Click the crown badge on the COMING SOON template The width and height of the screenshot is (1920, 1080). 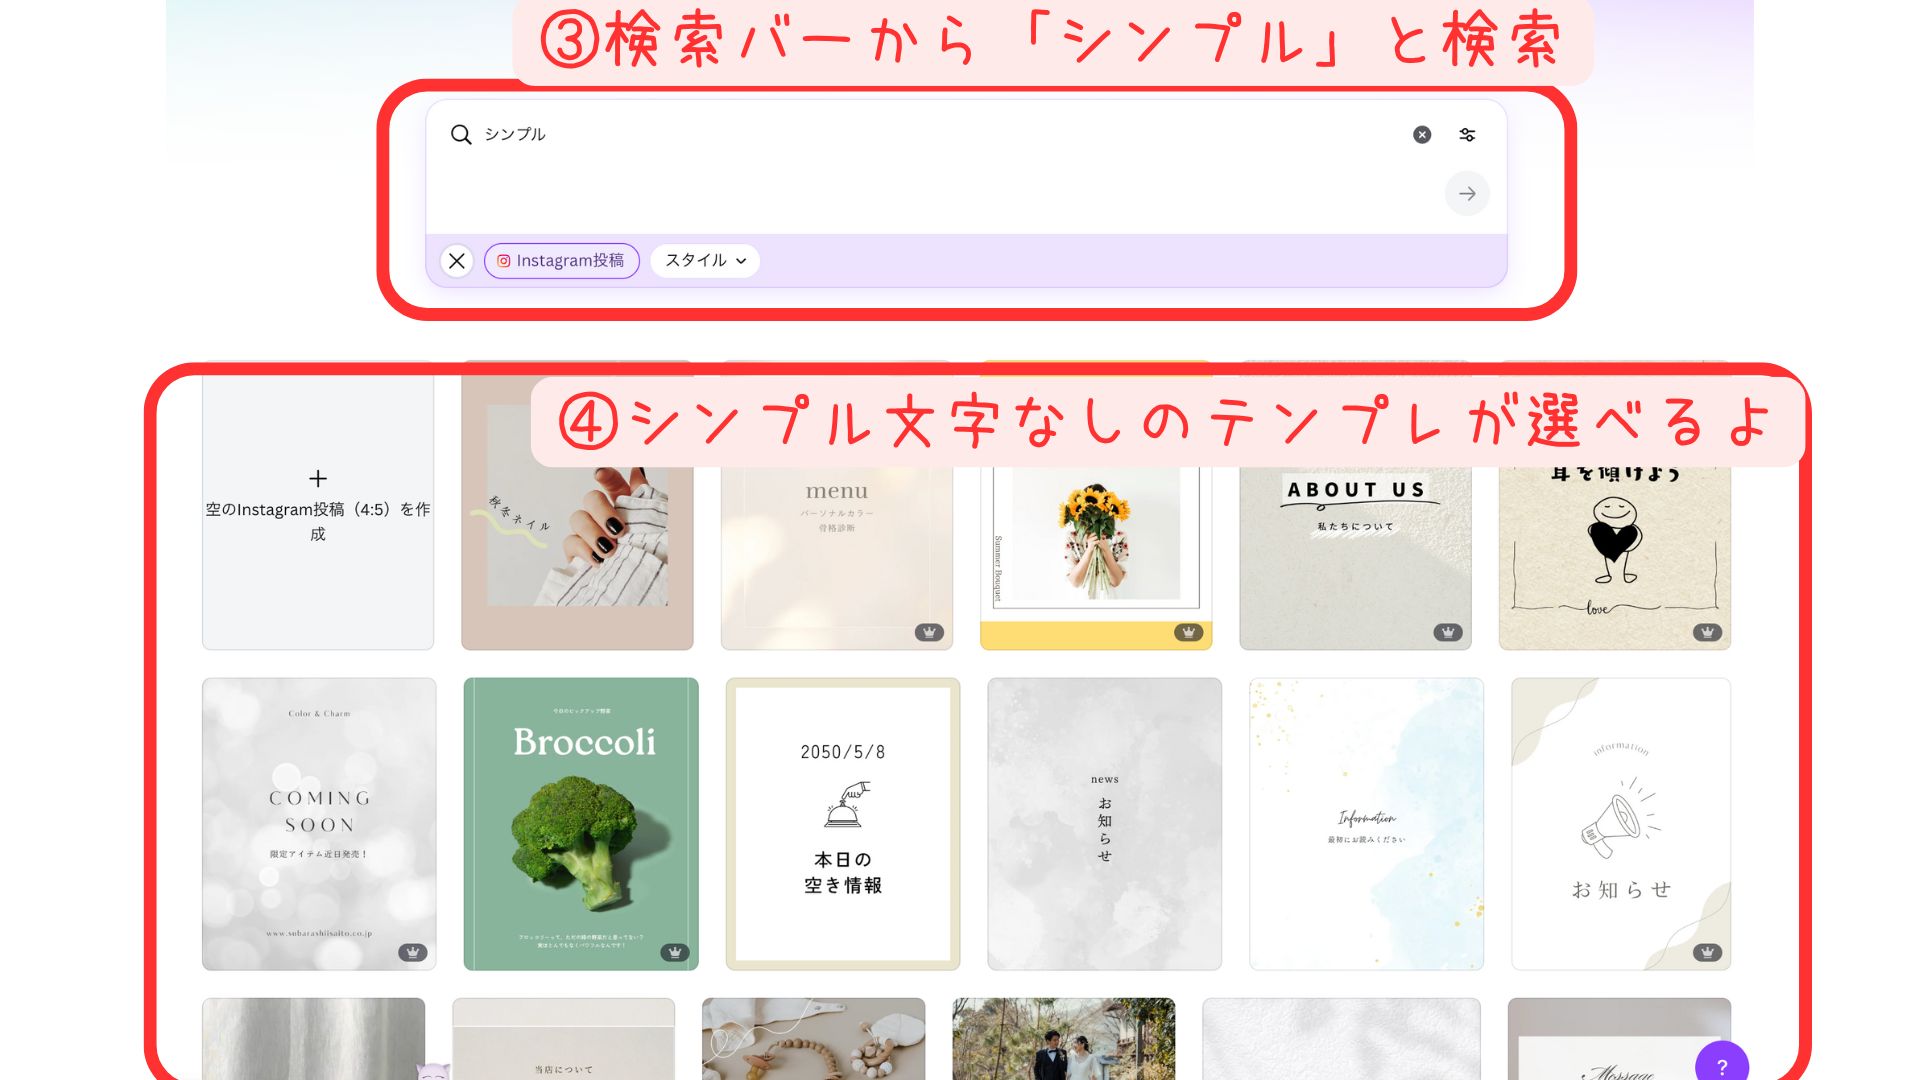click(411, 950)
